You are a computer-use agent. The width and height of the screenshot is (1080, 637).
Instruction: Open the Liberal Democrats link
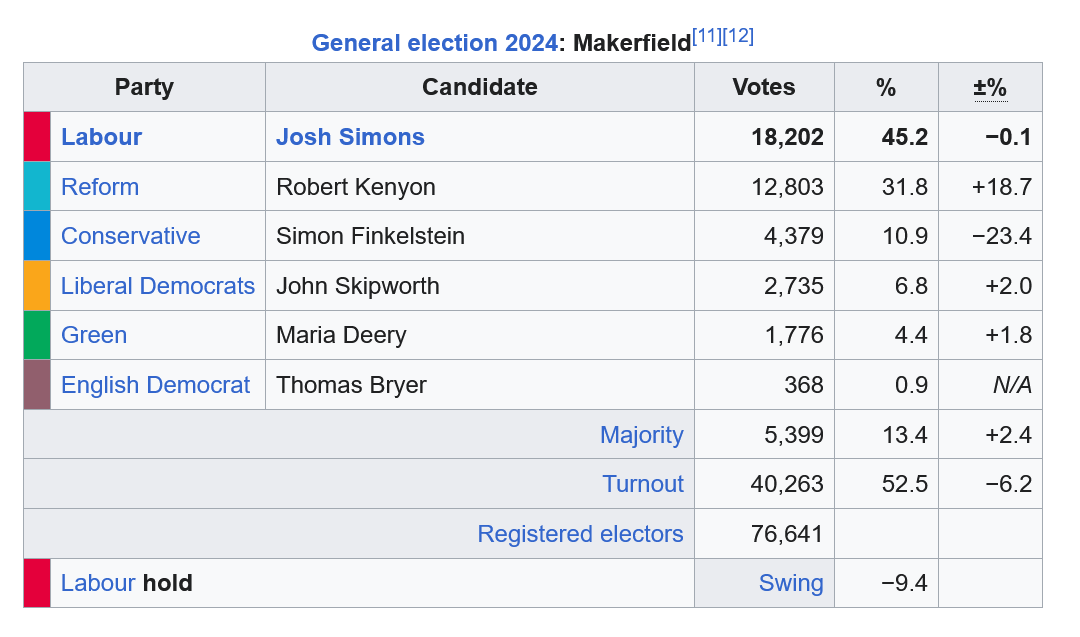click(158, 286)
